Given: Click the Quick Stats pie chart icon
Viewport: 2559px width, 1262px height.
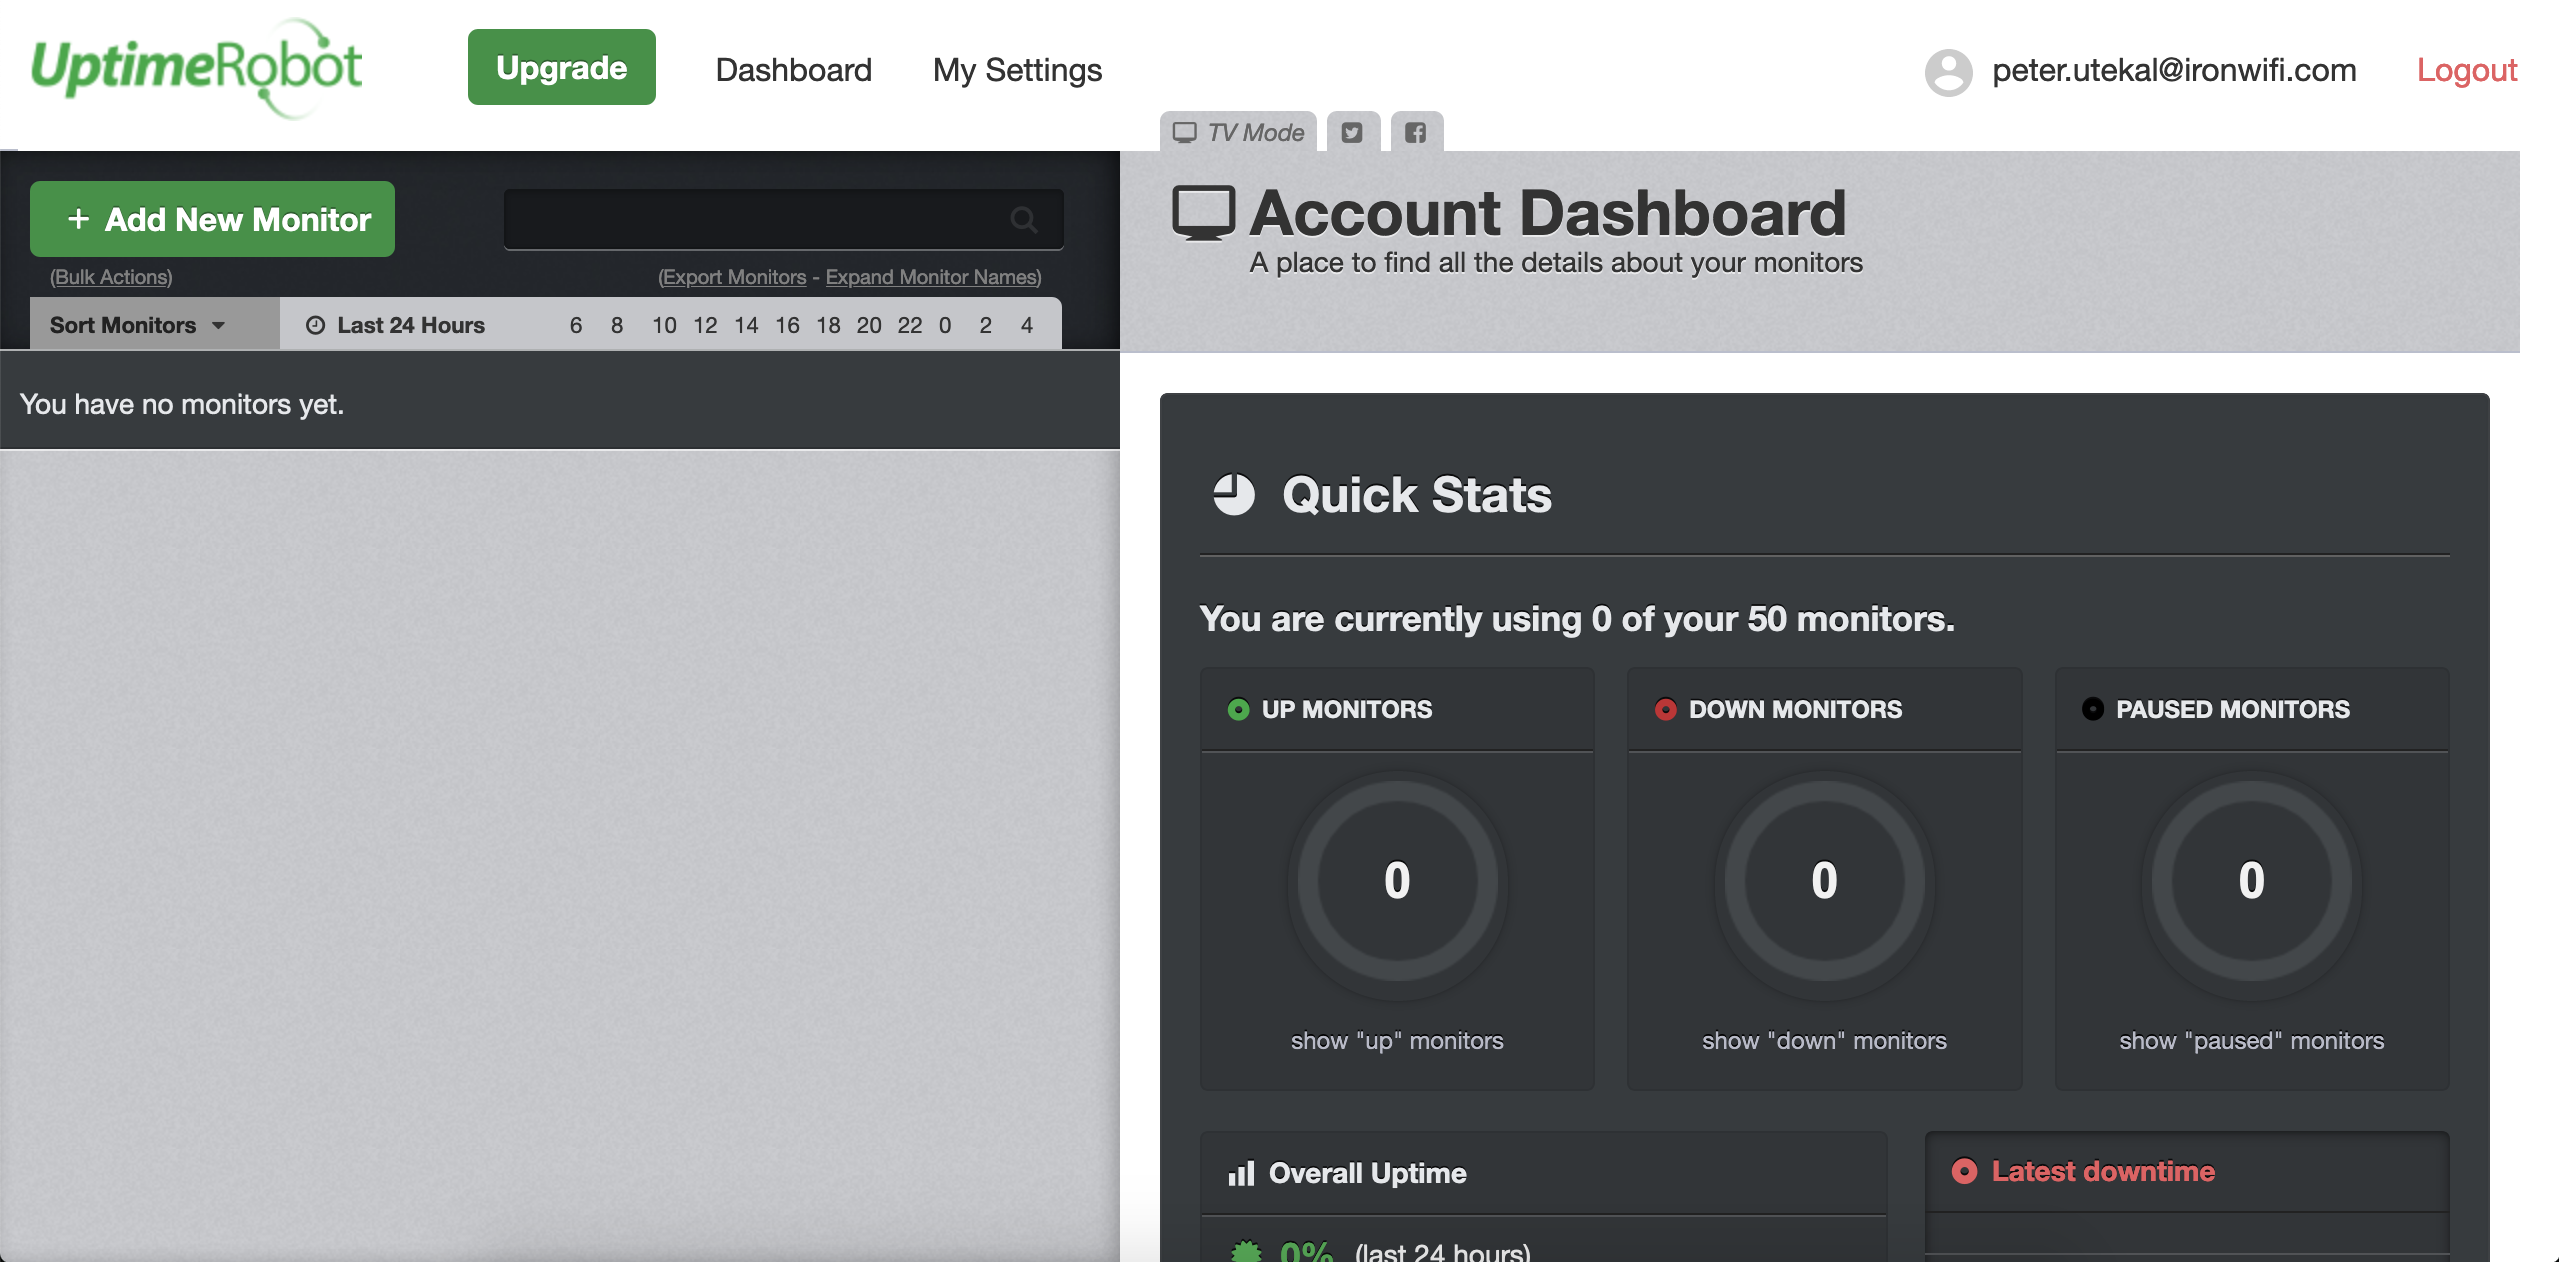Looking at the screenshot, I should [1233, 493].
